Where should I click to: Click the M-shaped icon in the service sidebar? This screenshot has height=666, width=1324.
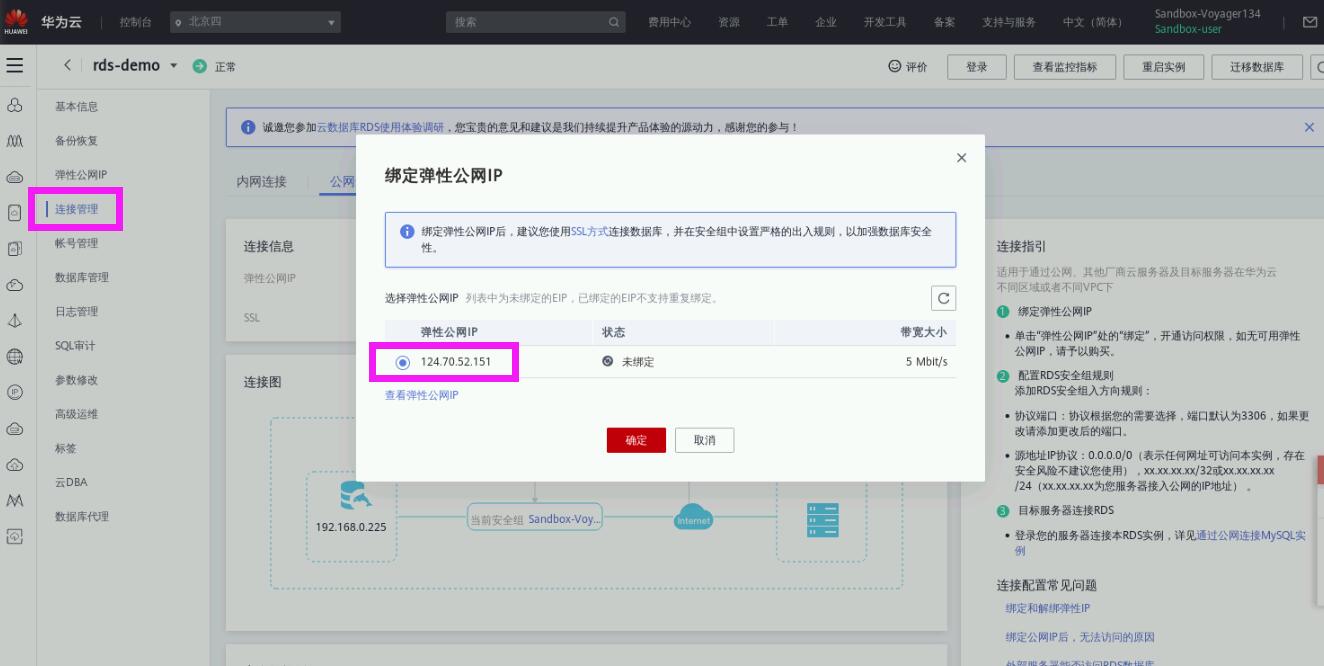click(15, 500)
